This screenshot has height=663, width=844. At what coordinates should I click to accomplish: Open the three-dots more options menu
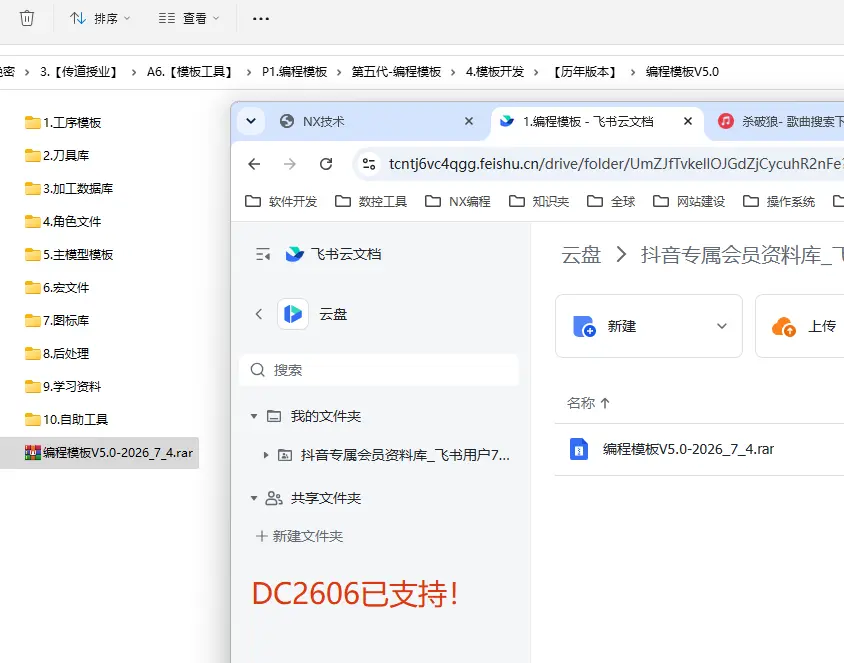[x=261, y=18]
